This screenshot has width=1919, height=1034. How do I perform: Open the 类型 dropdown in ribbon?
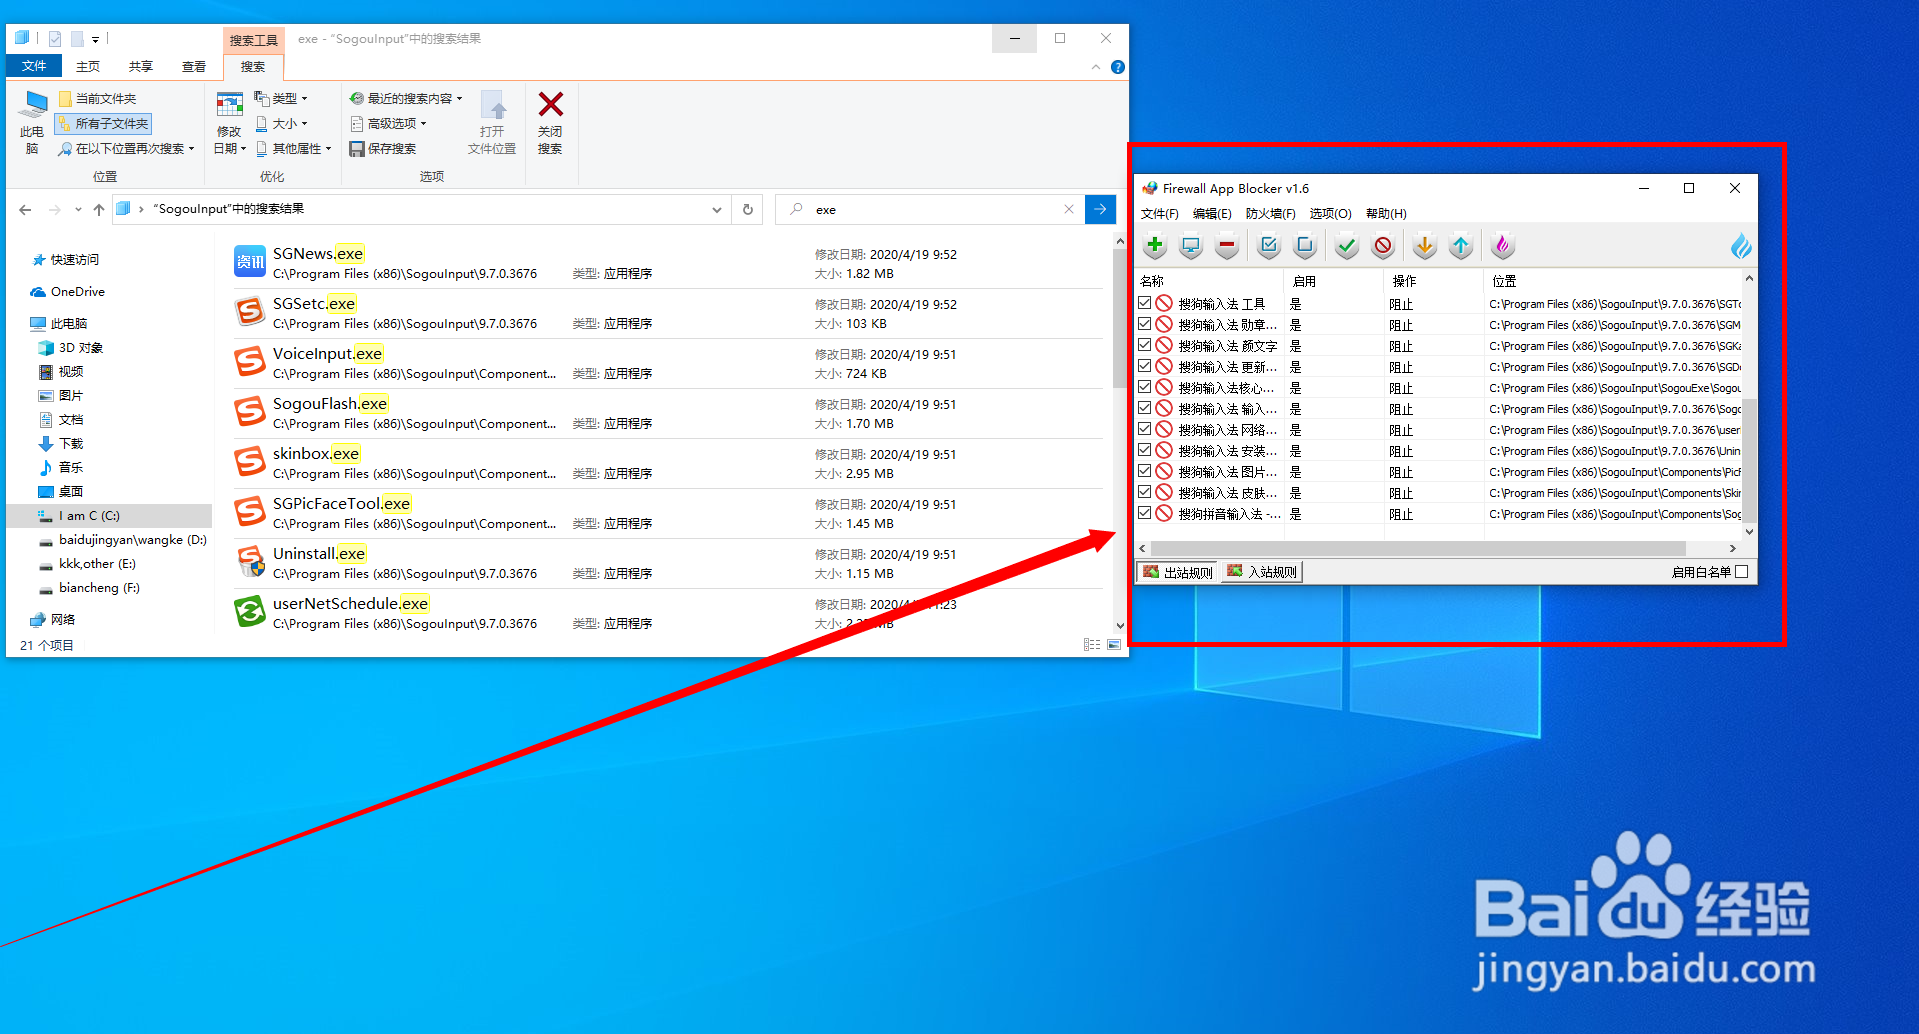[x=282, y=98]
